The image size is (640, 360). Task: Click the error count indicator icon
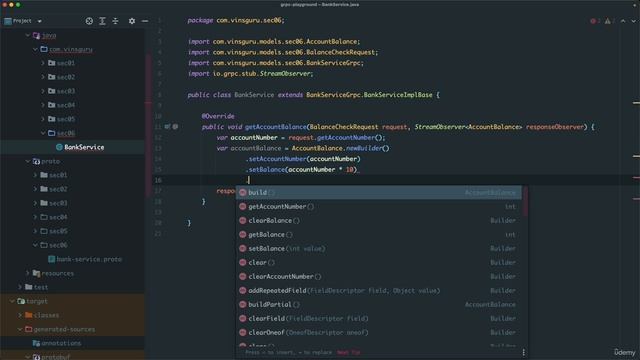tap(593, 21)
